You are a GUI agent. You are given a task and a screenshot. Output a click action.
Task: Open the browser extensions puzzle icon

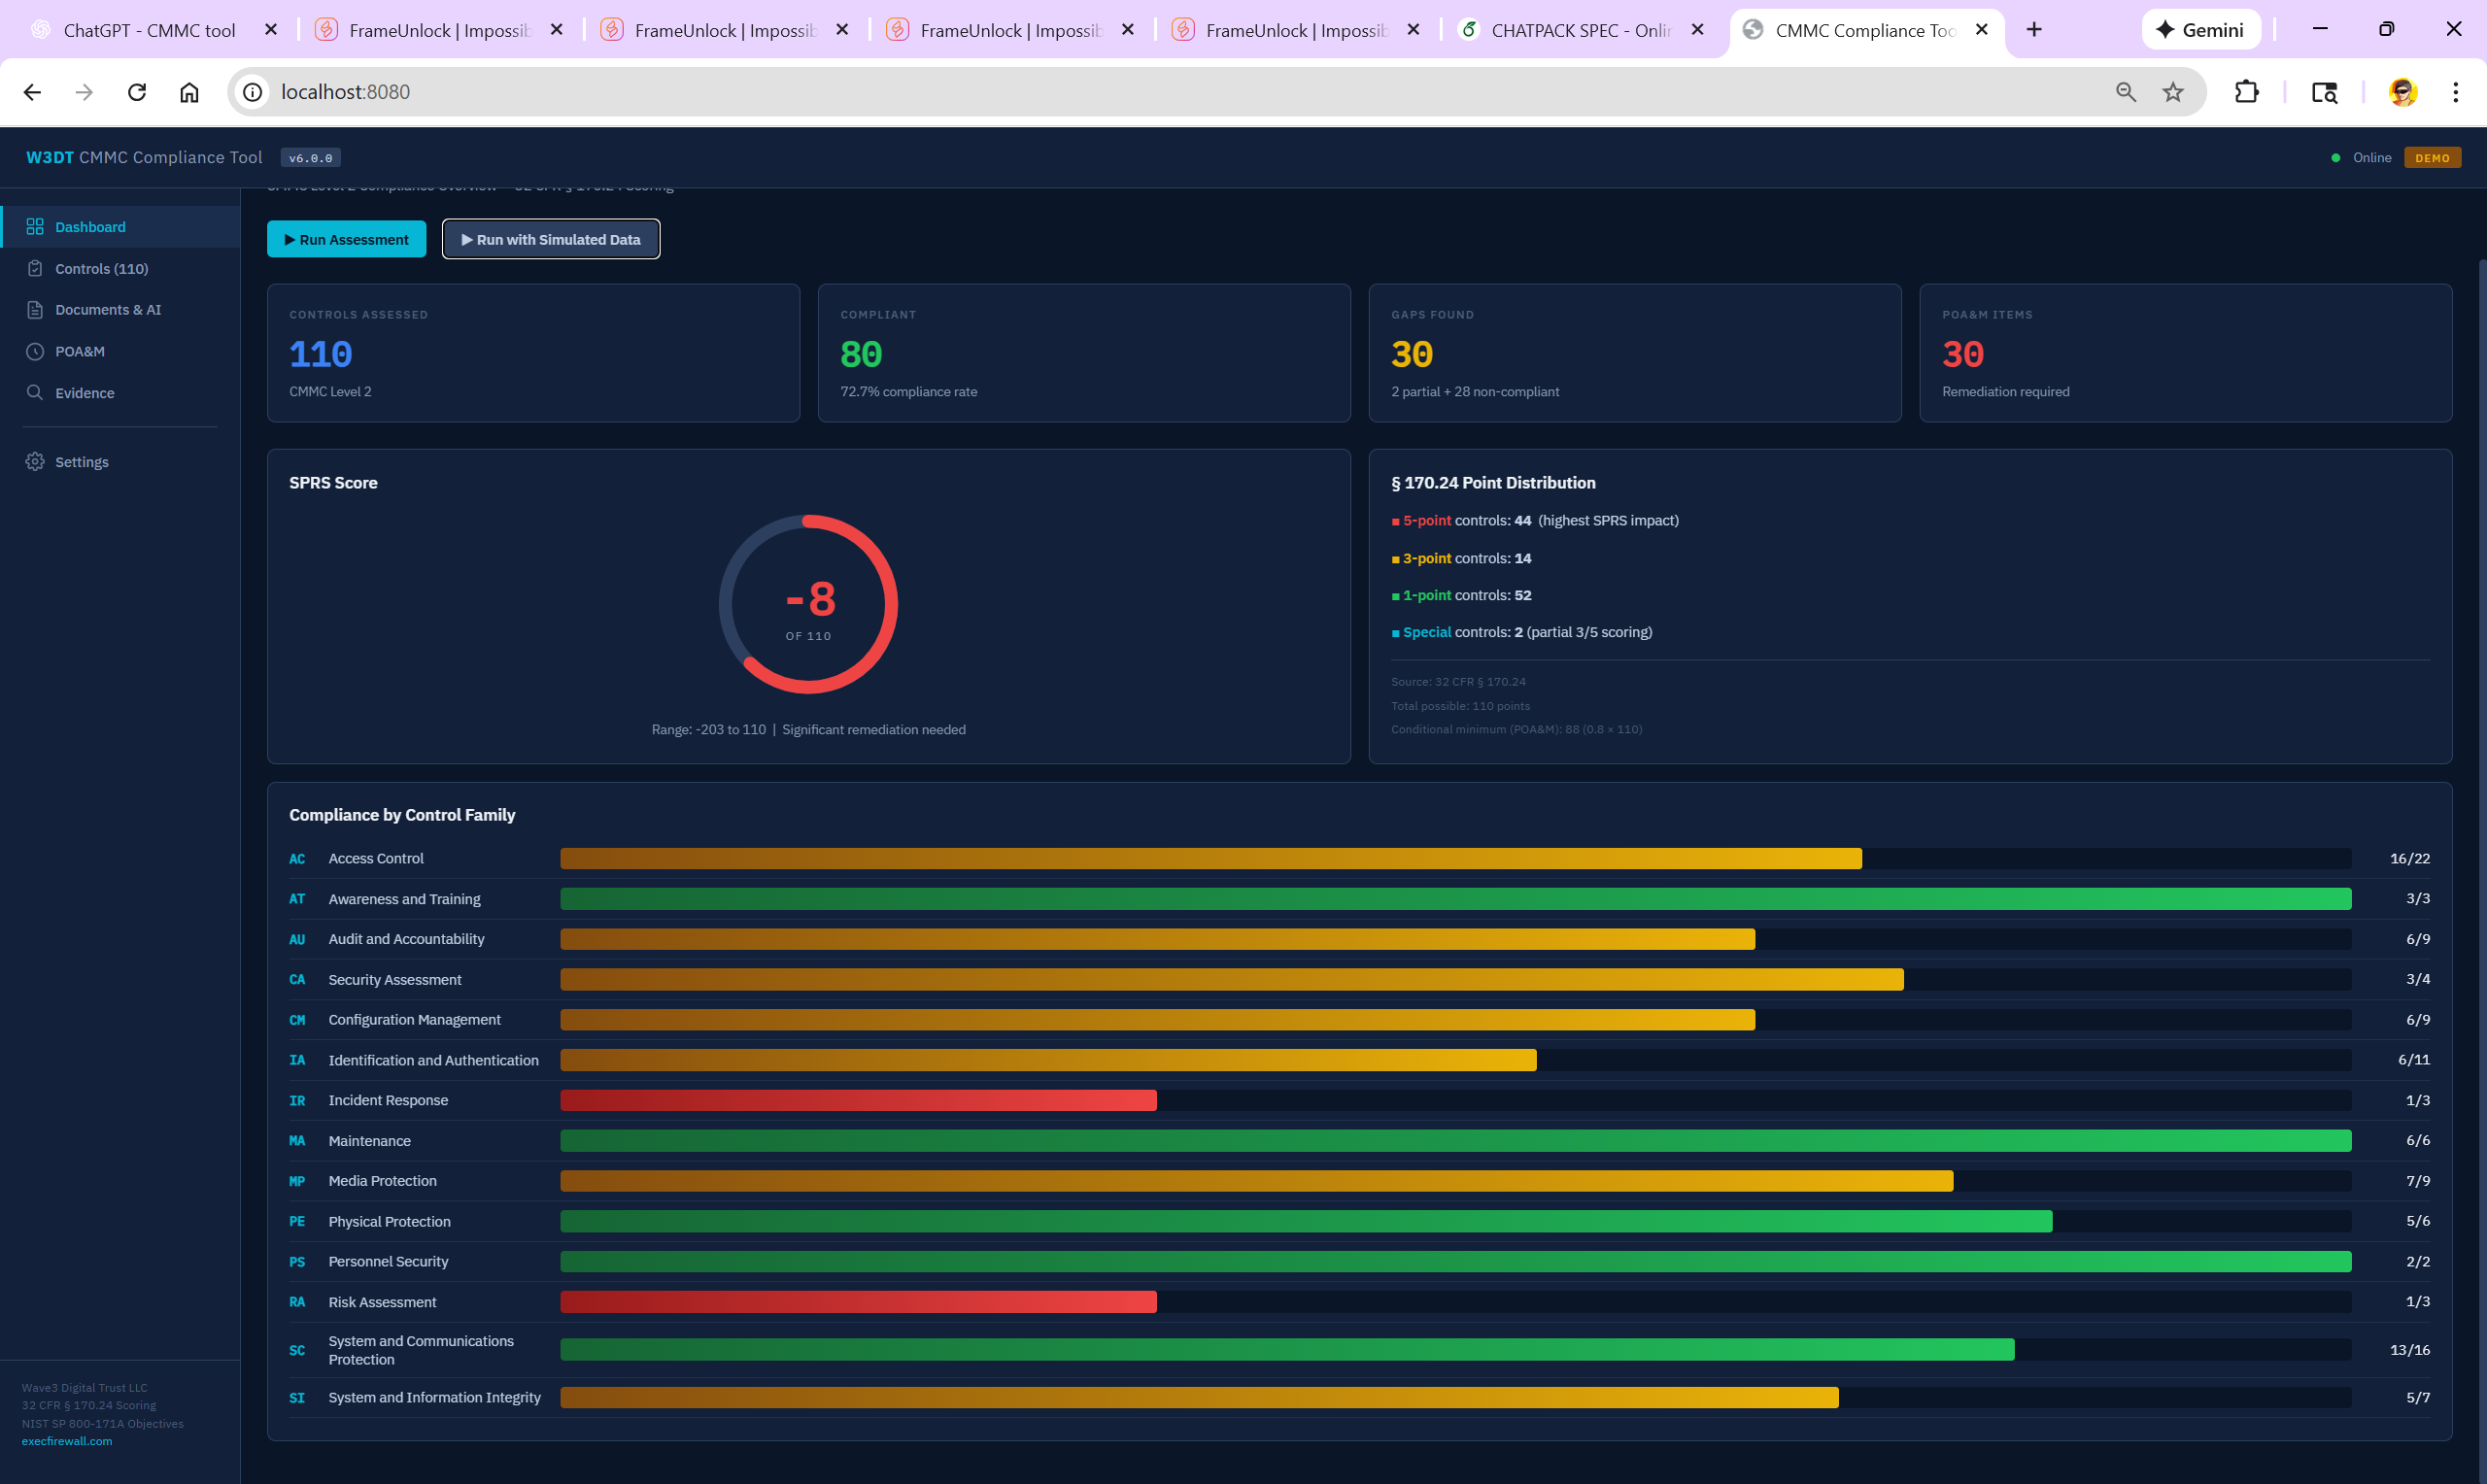pyautogui.click(x=2247, y=91)
